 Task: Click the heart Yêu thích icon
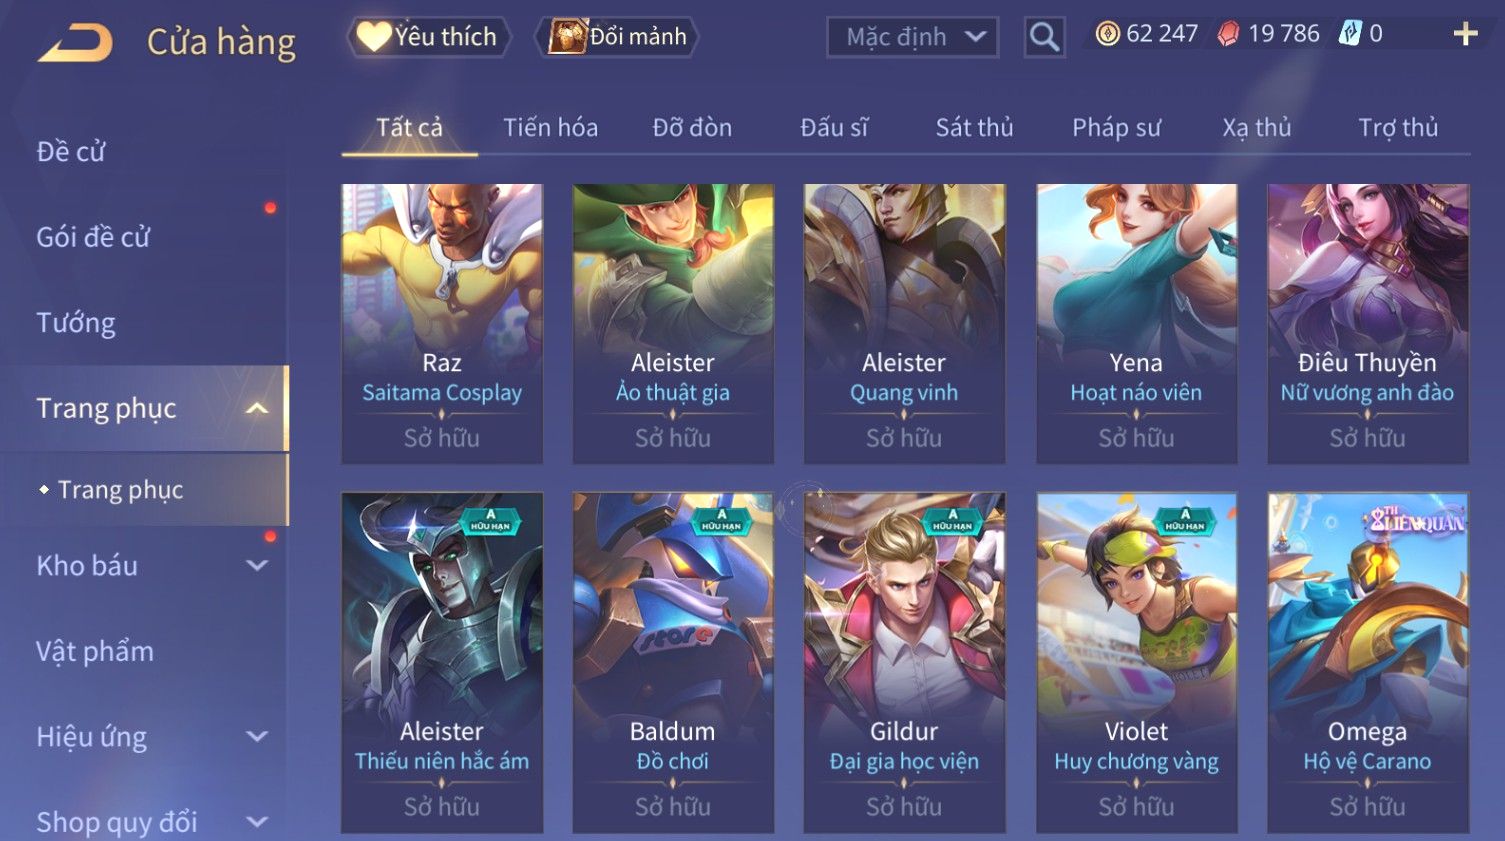click(374, 37)
